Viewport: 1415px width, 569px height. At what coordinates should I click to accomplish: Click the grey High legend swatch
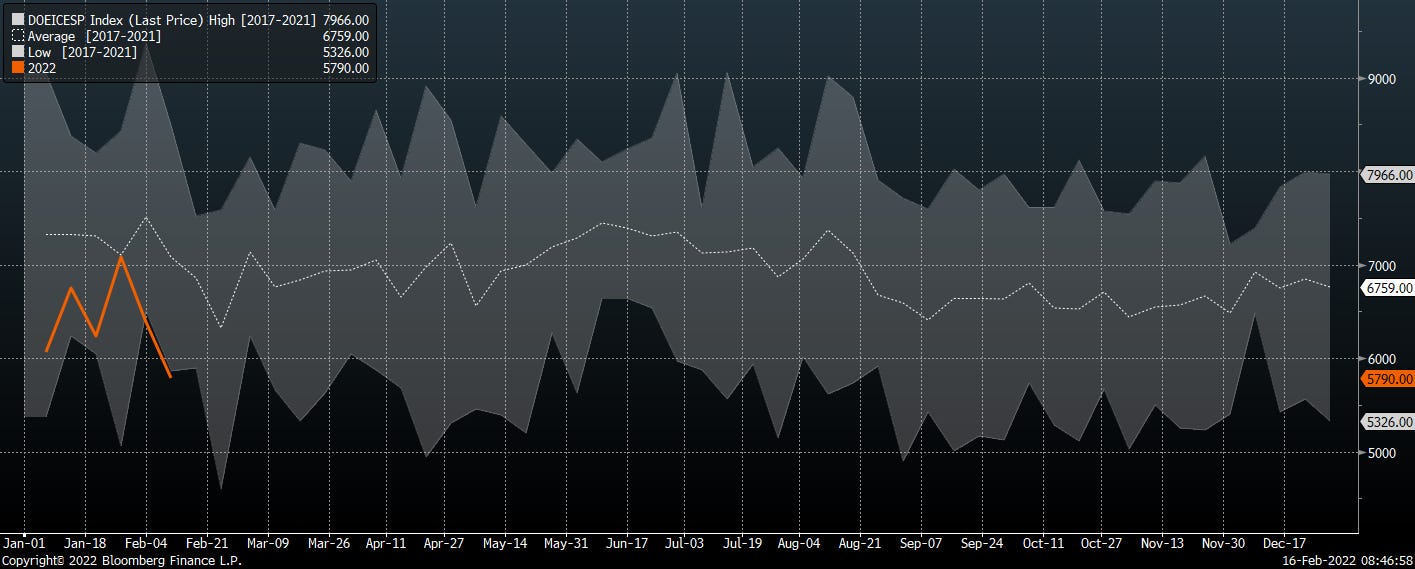click(17, 20)
